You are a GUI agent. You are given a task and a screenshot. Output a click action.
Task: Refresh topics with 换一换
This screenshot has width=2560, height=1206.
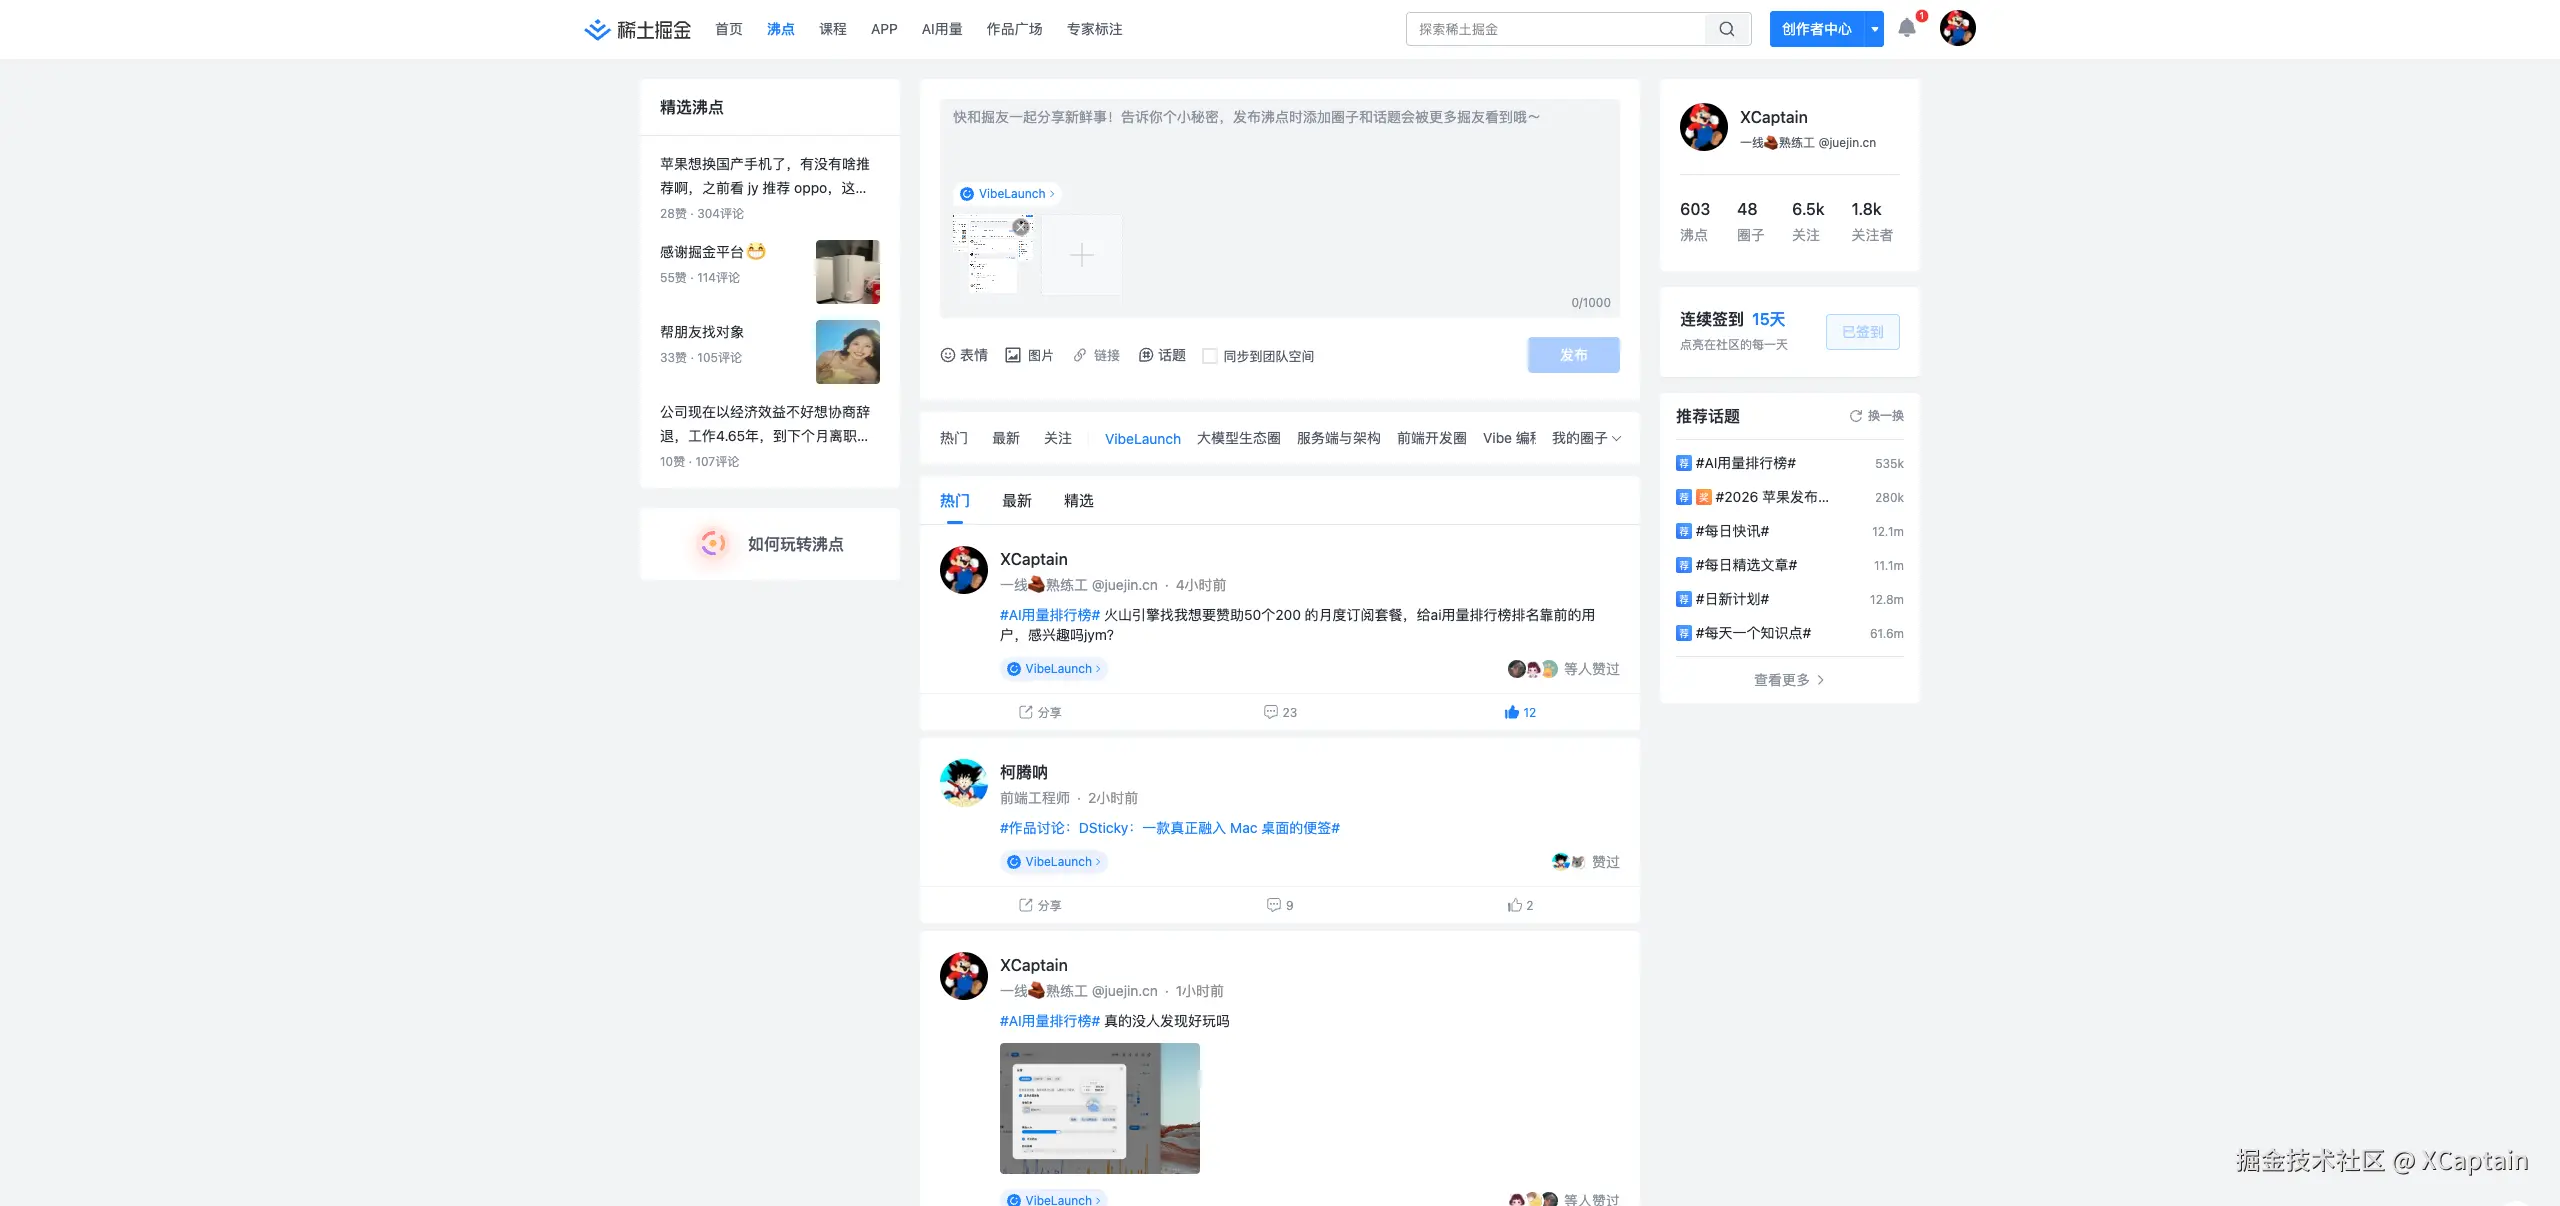pyautogui.click(x=1877, y=416)
